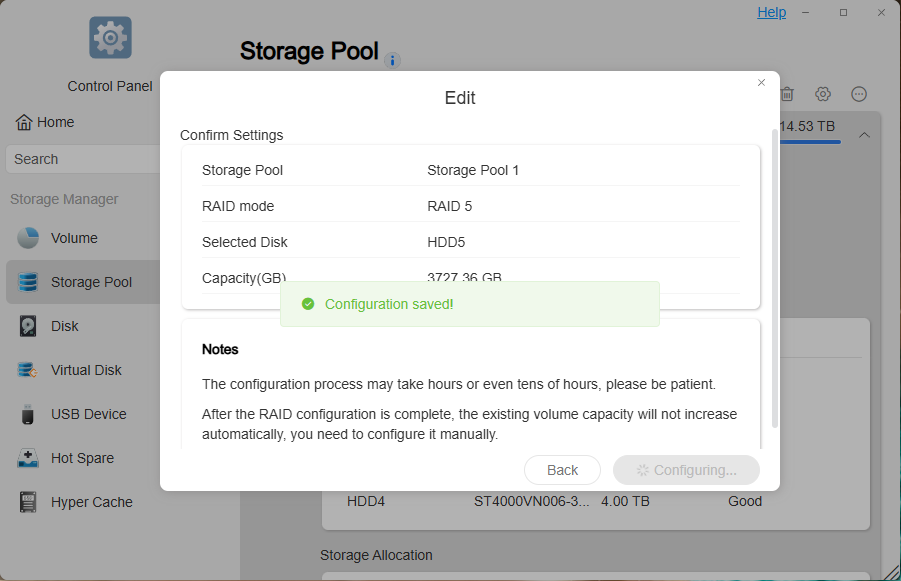
Task: Open Hot Spare section
Action: [x=82, y=458]
